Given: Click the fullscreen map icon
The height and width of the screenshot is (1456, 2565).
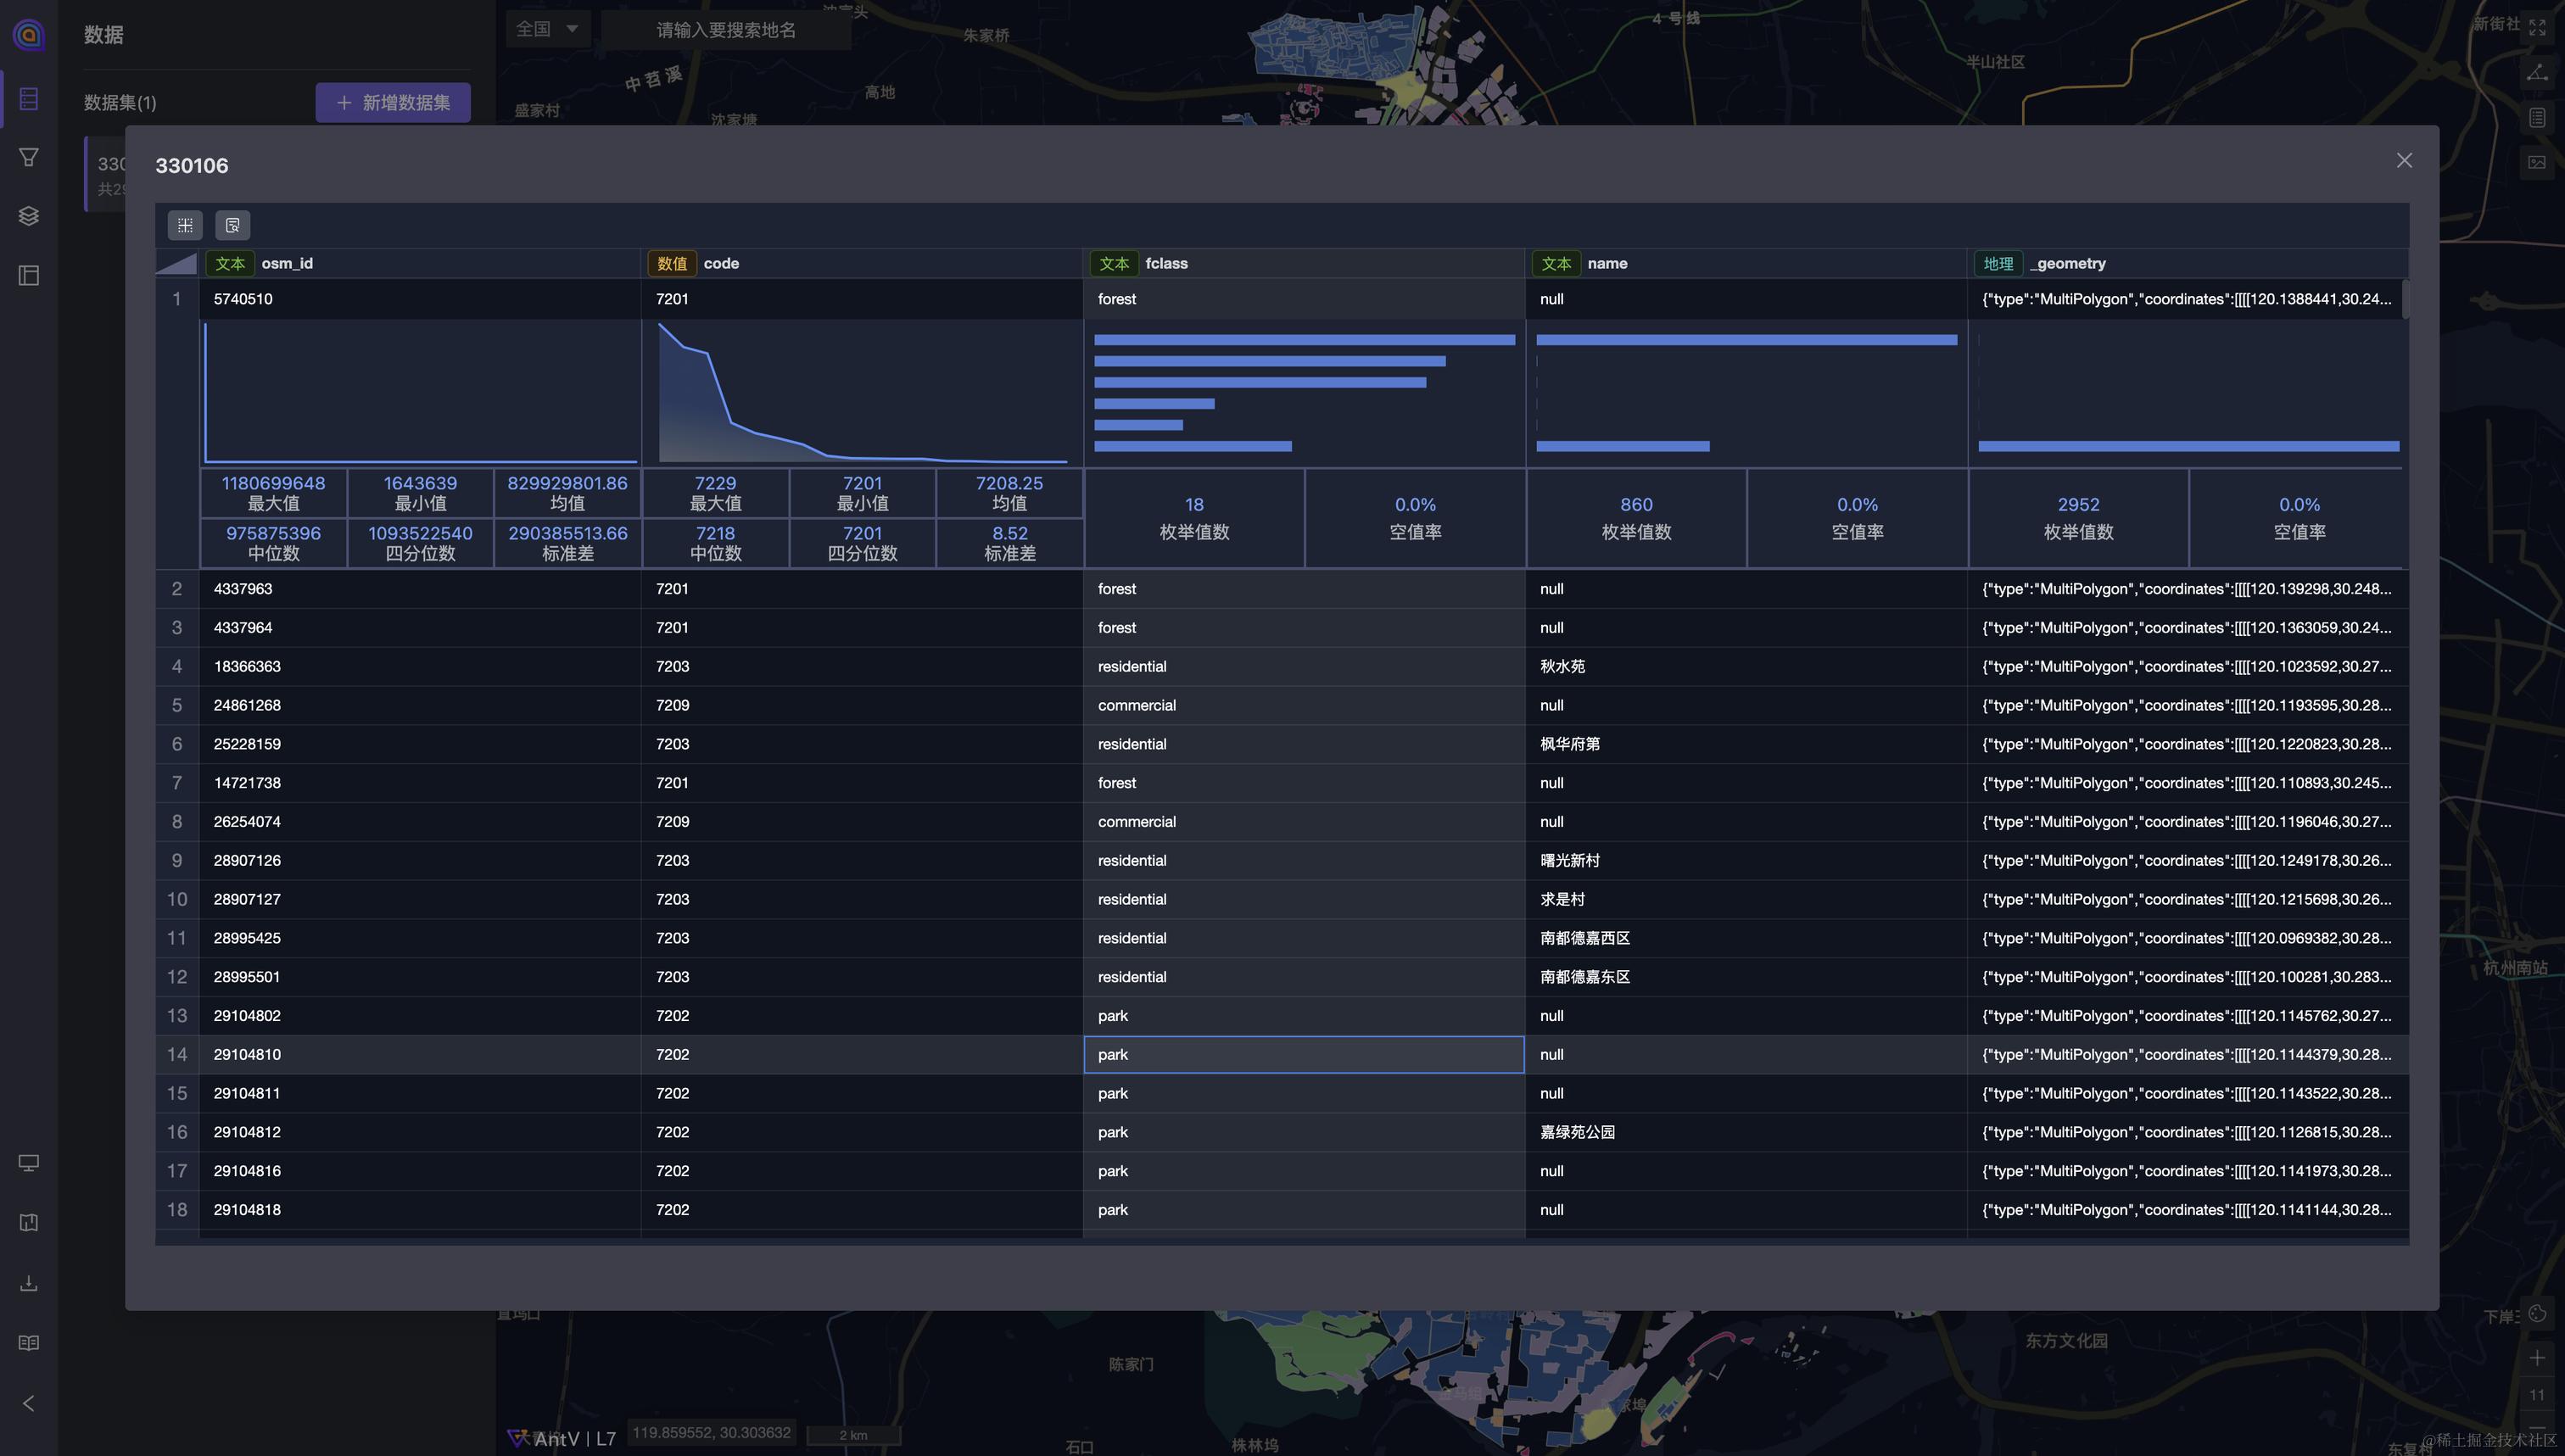Looking at the screenshot, I should click(2537, 27).
